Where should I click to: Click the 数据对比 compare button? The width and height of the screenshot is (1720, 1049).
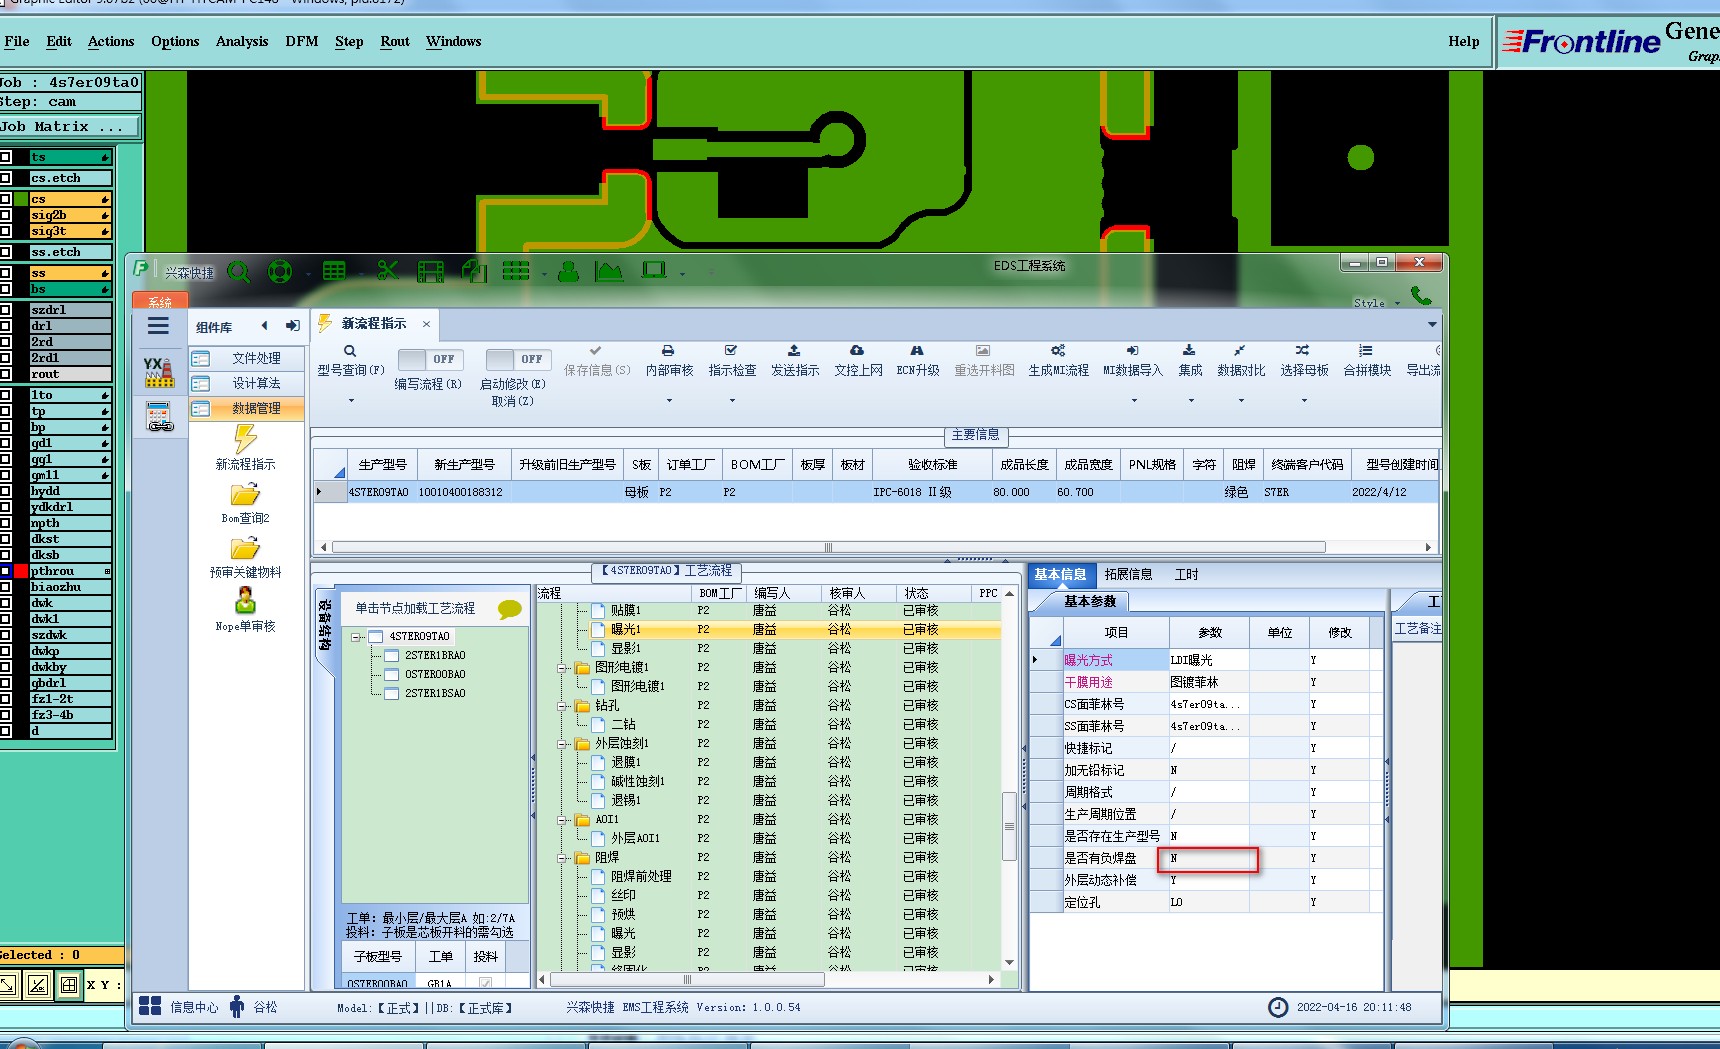(x=1241, y=361)
